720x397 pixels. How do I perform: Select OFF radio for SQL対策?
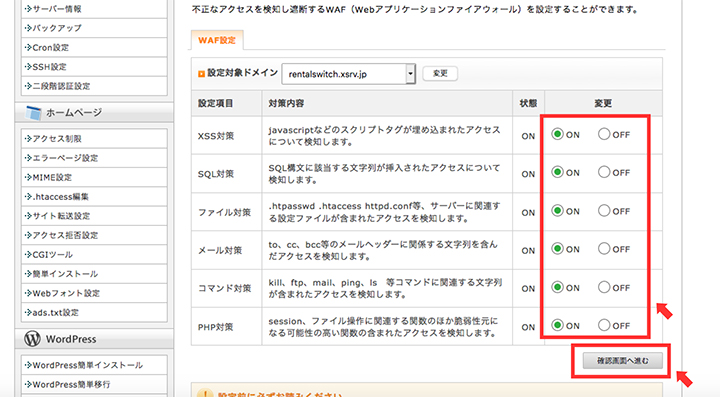pyautogui.click(x=604, y=172)
